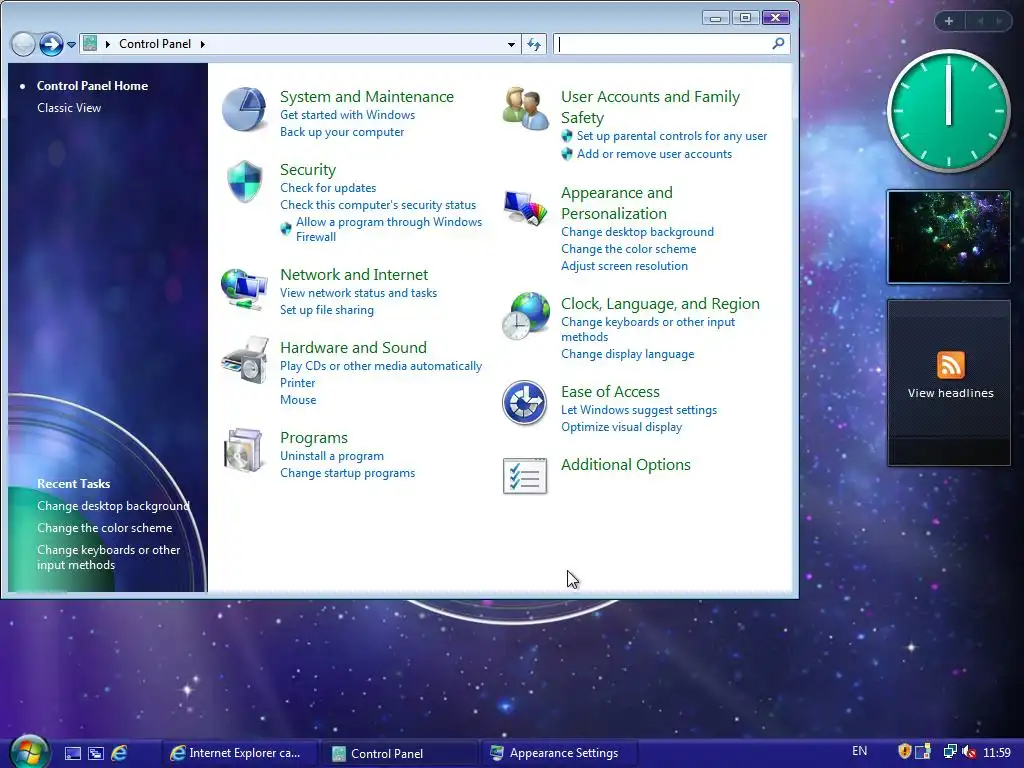Click the Forward navigation arrow button
Viewport: 1024px width, 768px height.
tap(51, 44)
